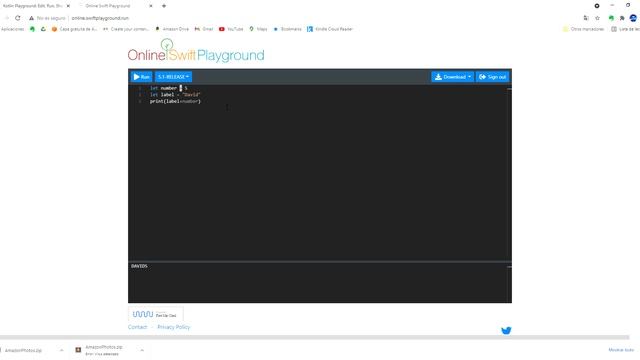Open the YouTube bookmark
The image size is (640, 360).
(x=231, y=29)
